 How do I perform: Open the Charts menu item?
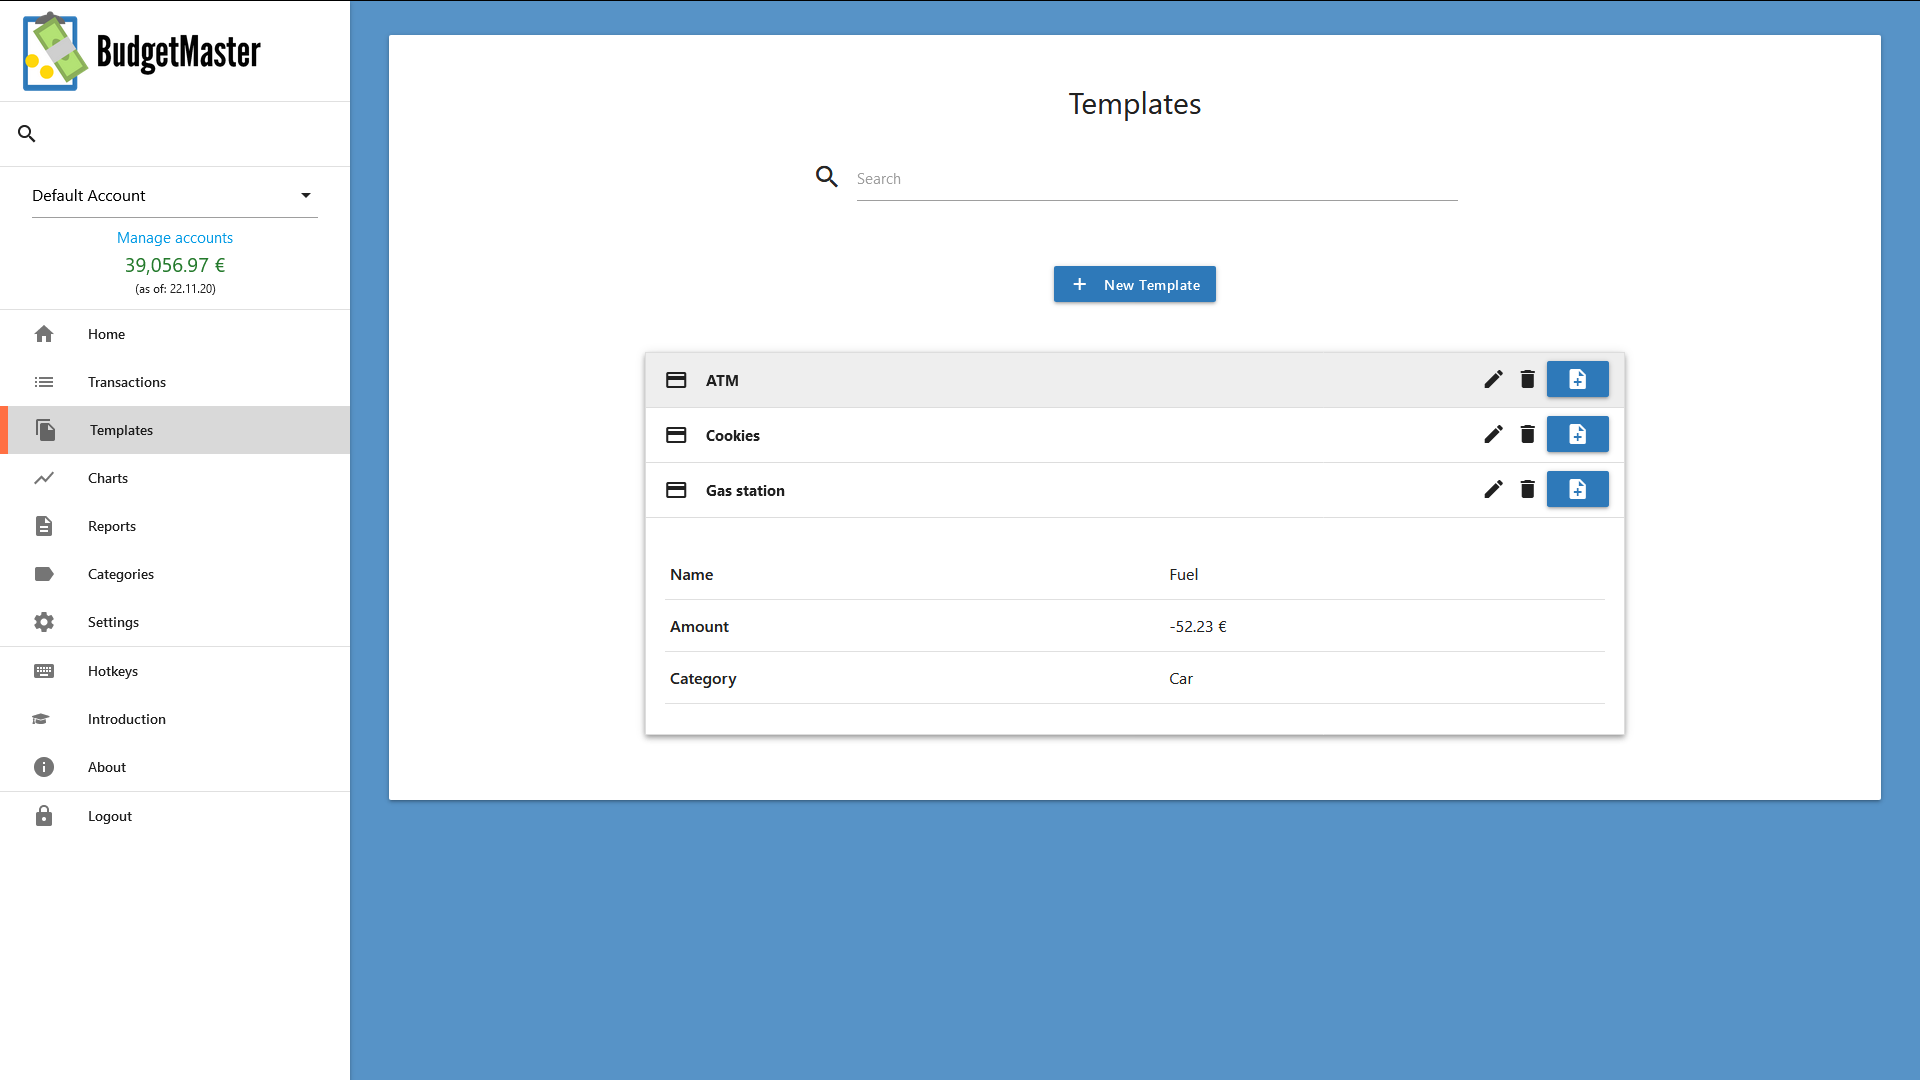pos(175,478)
